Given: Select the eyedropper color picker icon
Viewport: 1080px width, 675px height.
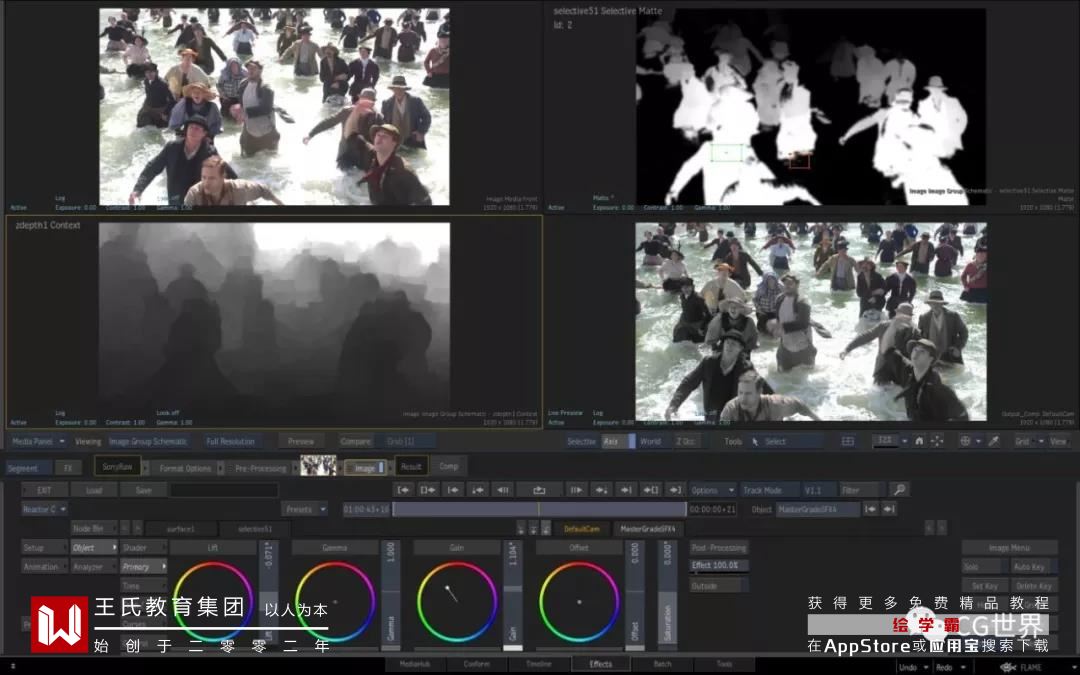Looking at the screenshot, I should tap(993, 441).
